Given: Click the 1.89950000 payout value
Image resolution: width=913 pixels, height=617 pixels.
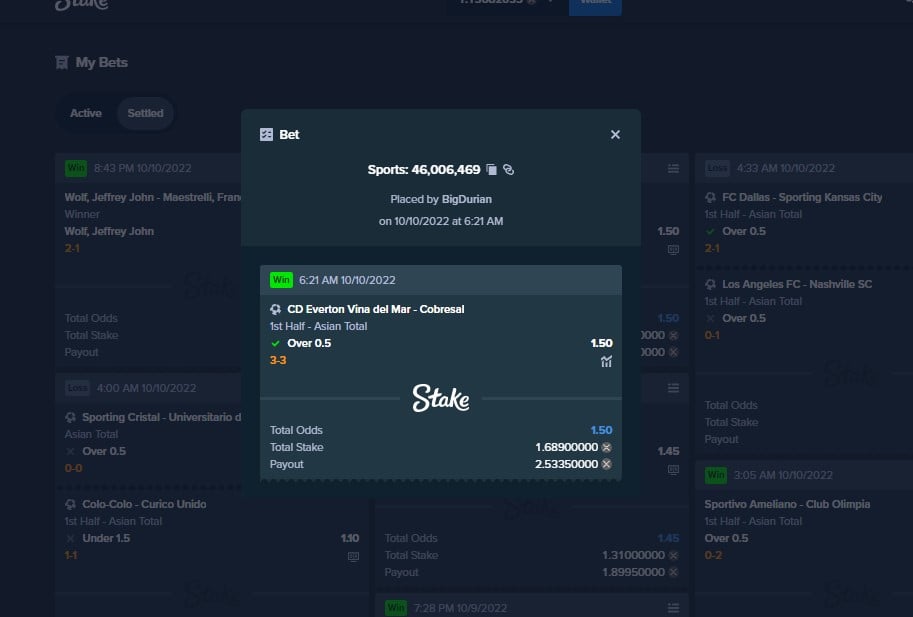Looking at the screenshot, I should (x=634, y=572).
